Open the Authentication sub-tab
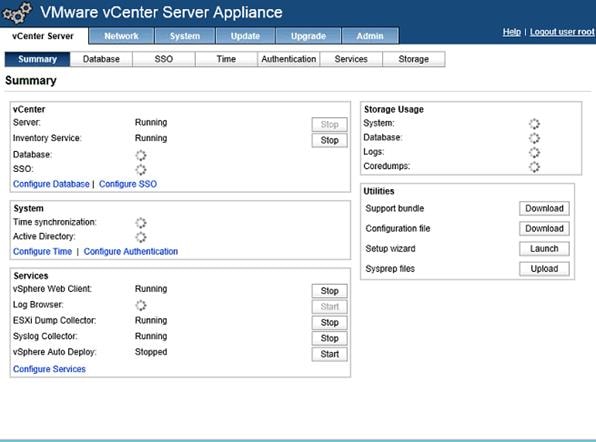Viewport: 596px width, 442px height. coord(288,59)
